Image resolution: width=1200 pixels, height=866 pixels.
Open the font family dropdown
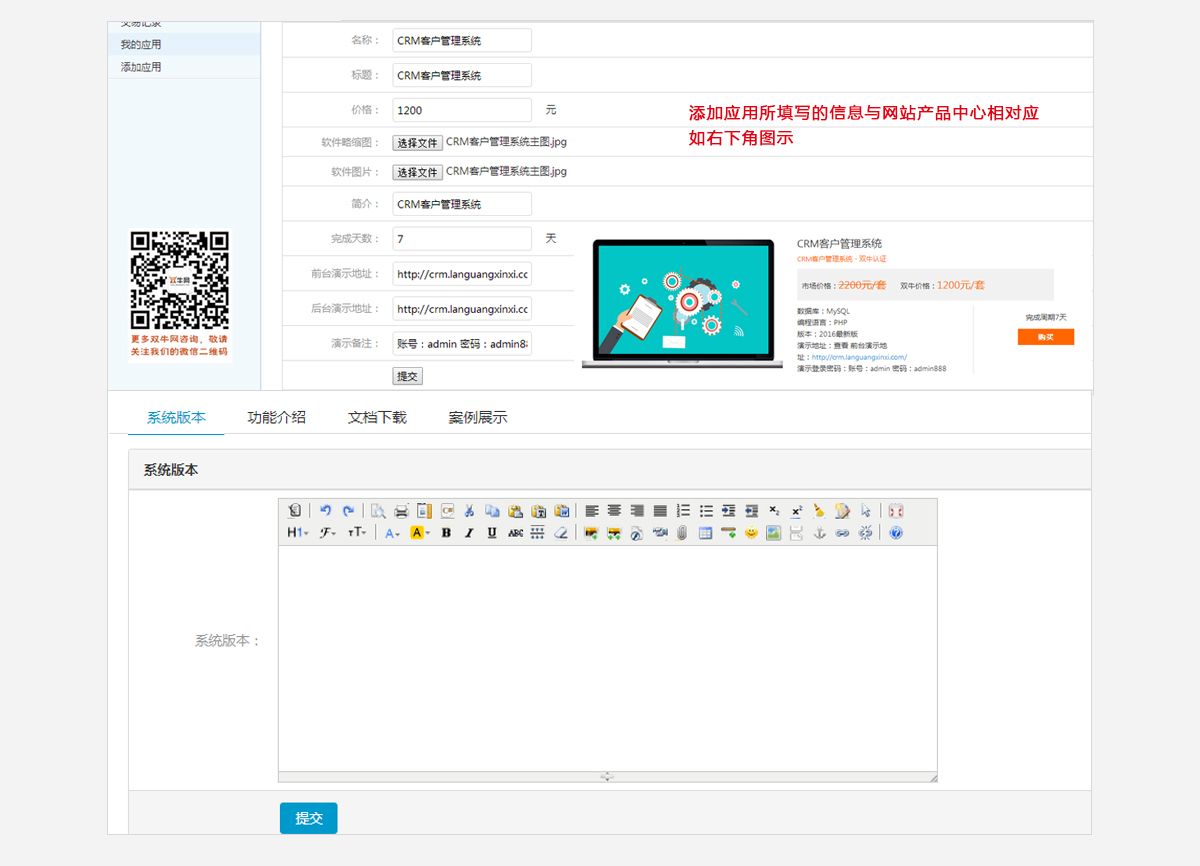point(328,533)
